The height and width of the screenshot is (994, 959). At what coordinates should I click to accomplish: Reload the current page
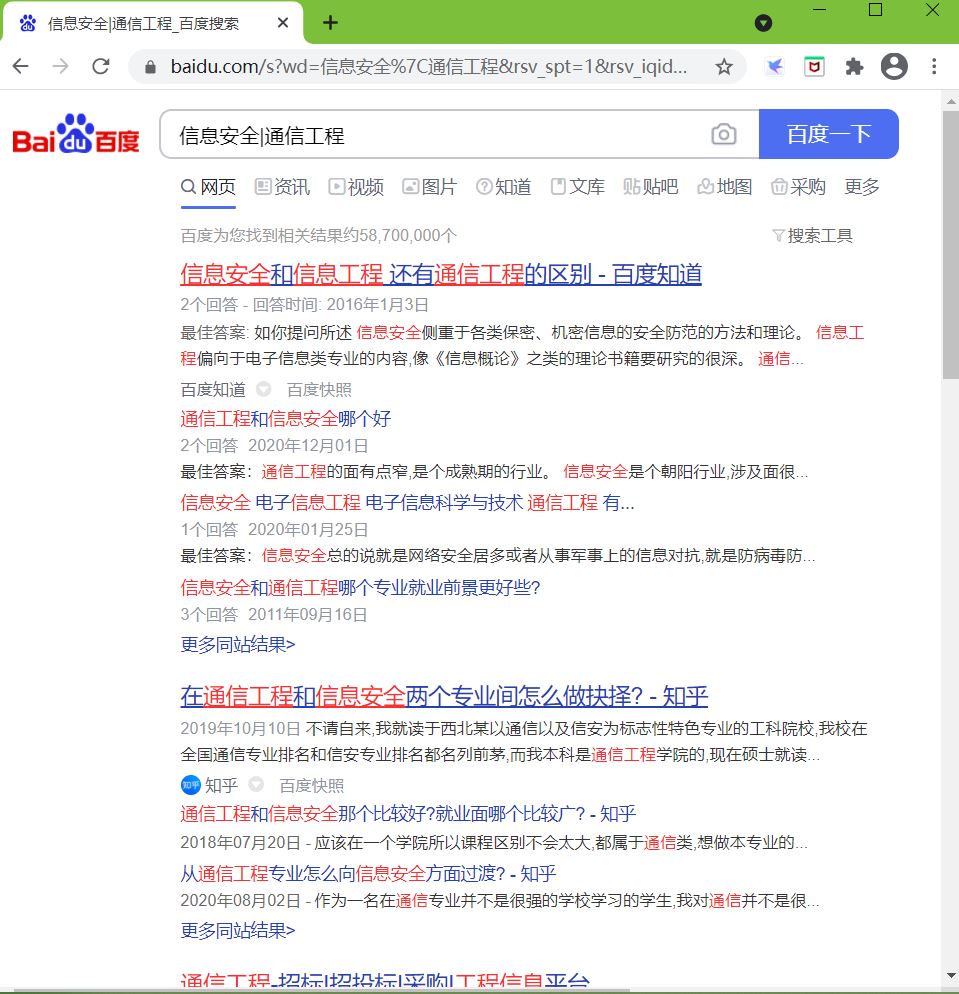pos(101,66)
